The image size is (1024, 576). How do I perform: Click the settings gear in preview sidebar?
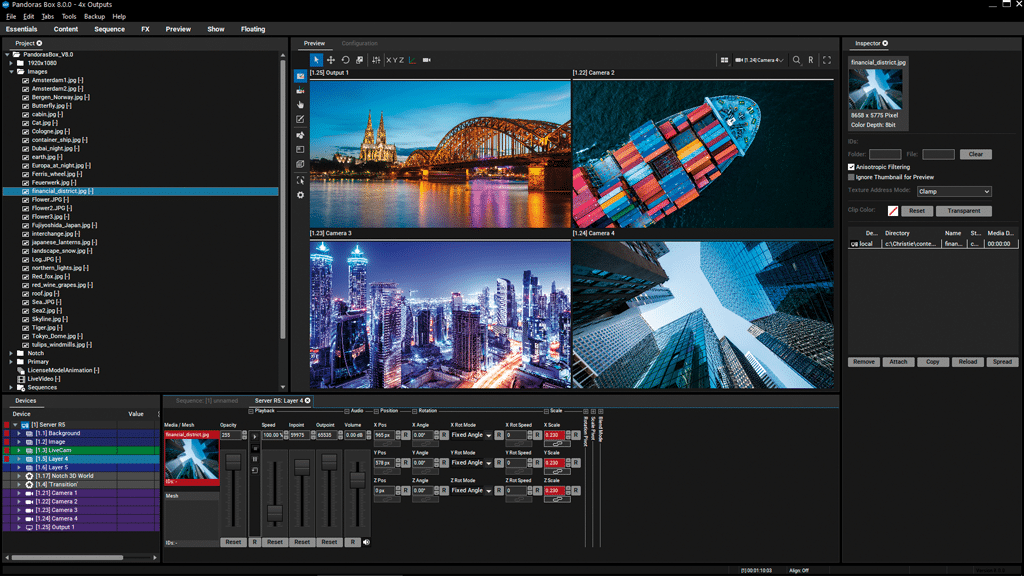click(x=300, y=195)
